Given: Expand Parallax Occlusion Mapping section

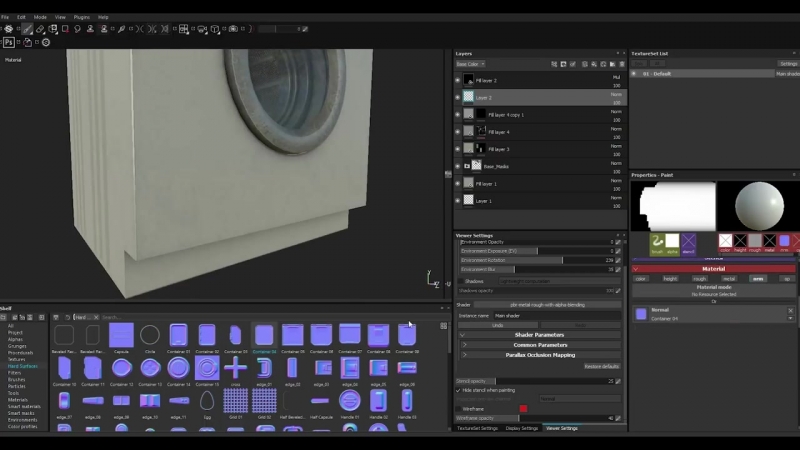Looking at the screenshot, I should (x=539, y=355).
